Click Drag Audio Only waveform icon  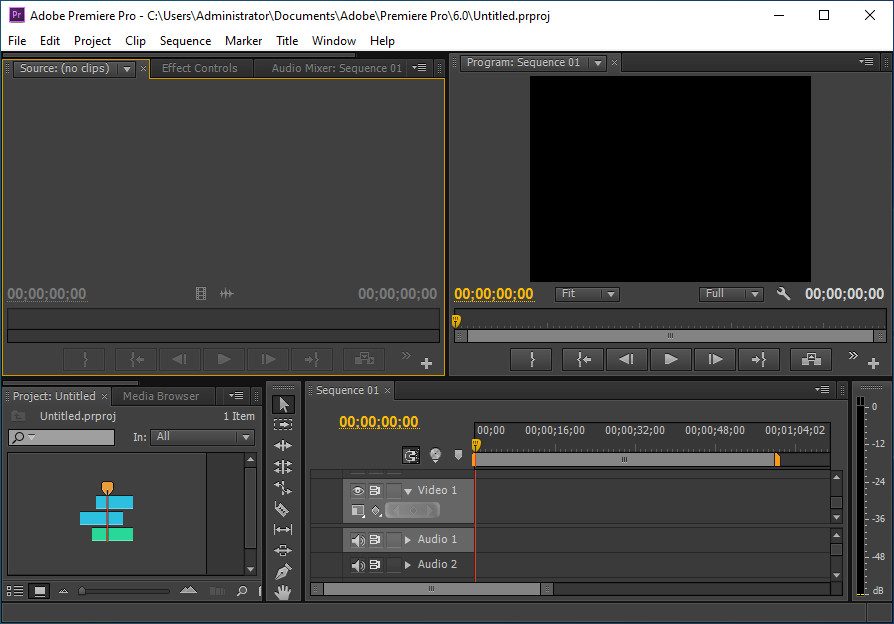(x=227, y=294)
